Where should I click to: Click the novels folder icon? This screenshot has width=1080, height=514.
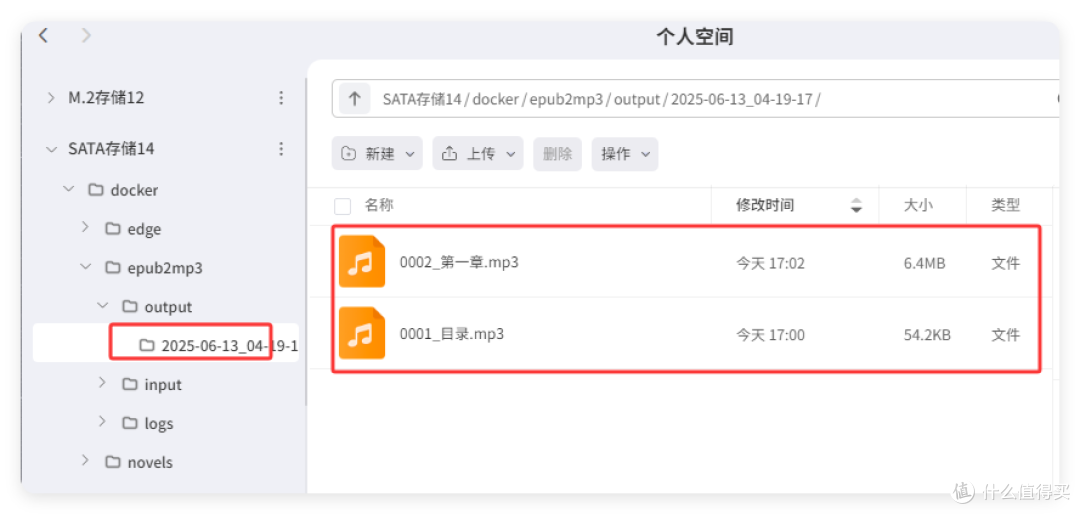(x=113, y=462)
